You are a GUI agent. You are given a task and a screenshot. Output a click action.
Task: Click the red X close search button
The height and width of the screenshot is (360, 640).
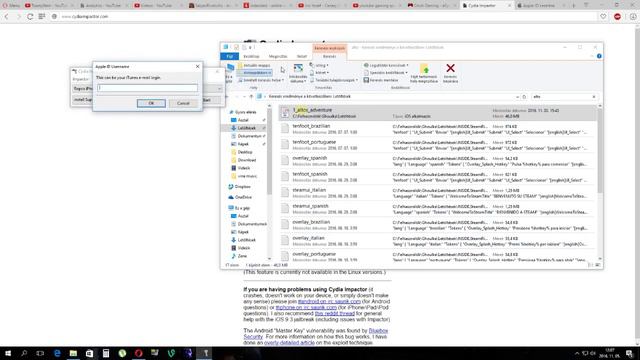(450, 73)
